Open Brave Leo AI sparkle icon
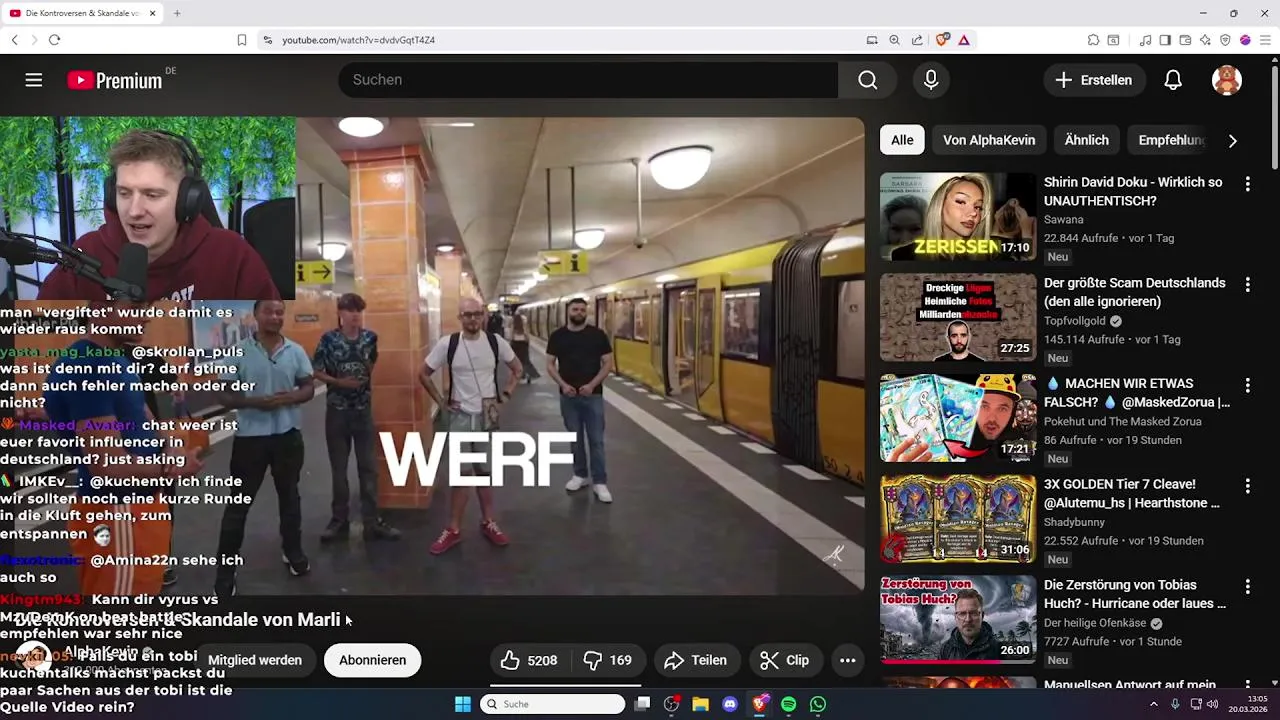Image resolution: width=1280 pixels, height=720 pixels. pos(1205,40)
